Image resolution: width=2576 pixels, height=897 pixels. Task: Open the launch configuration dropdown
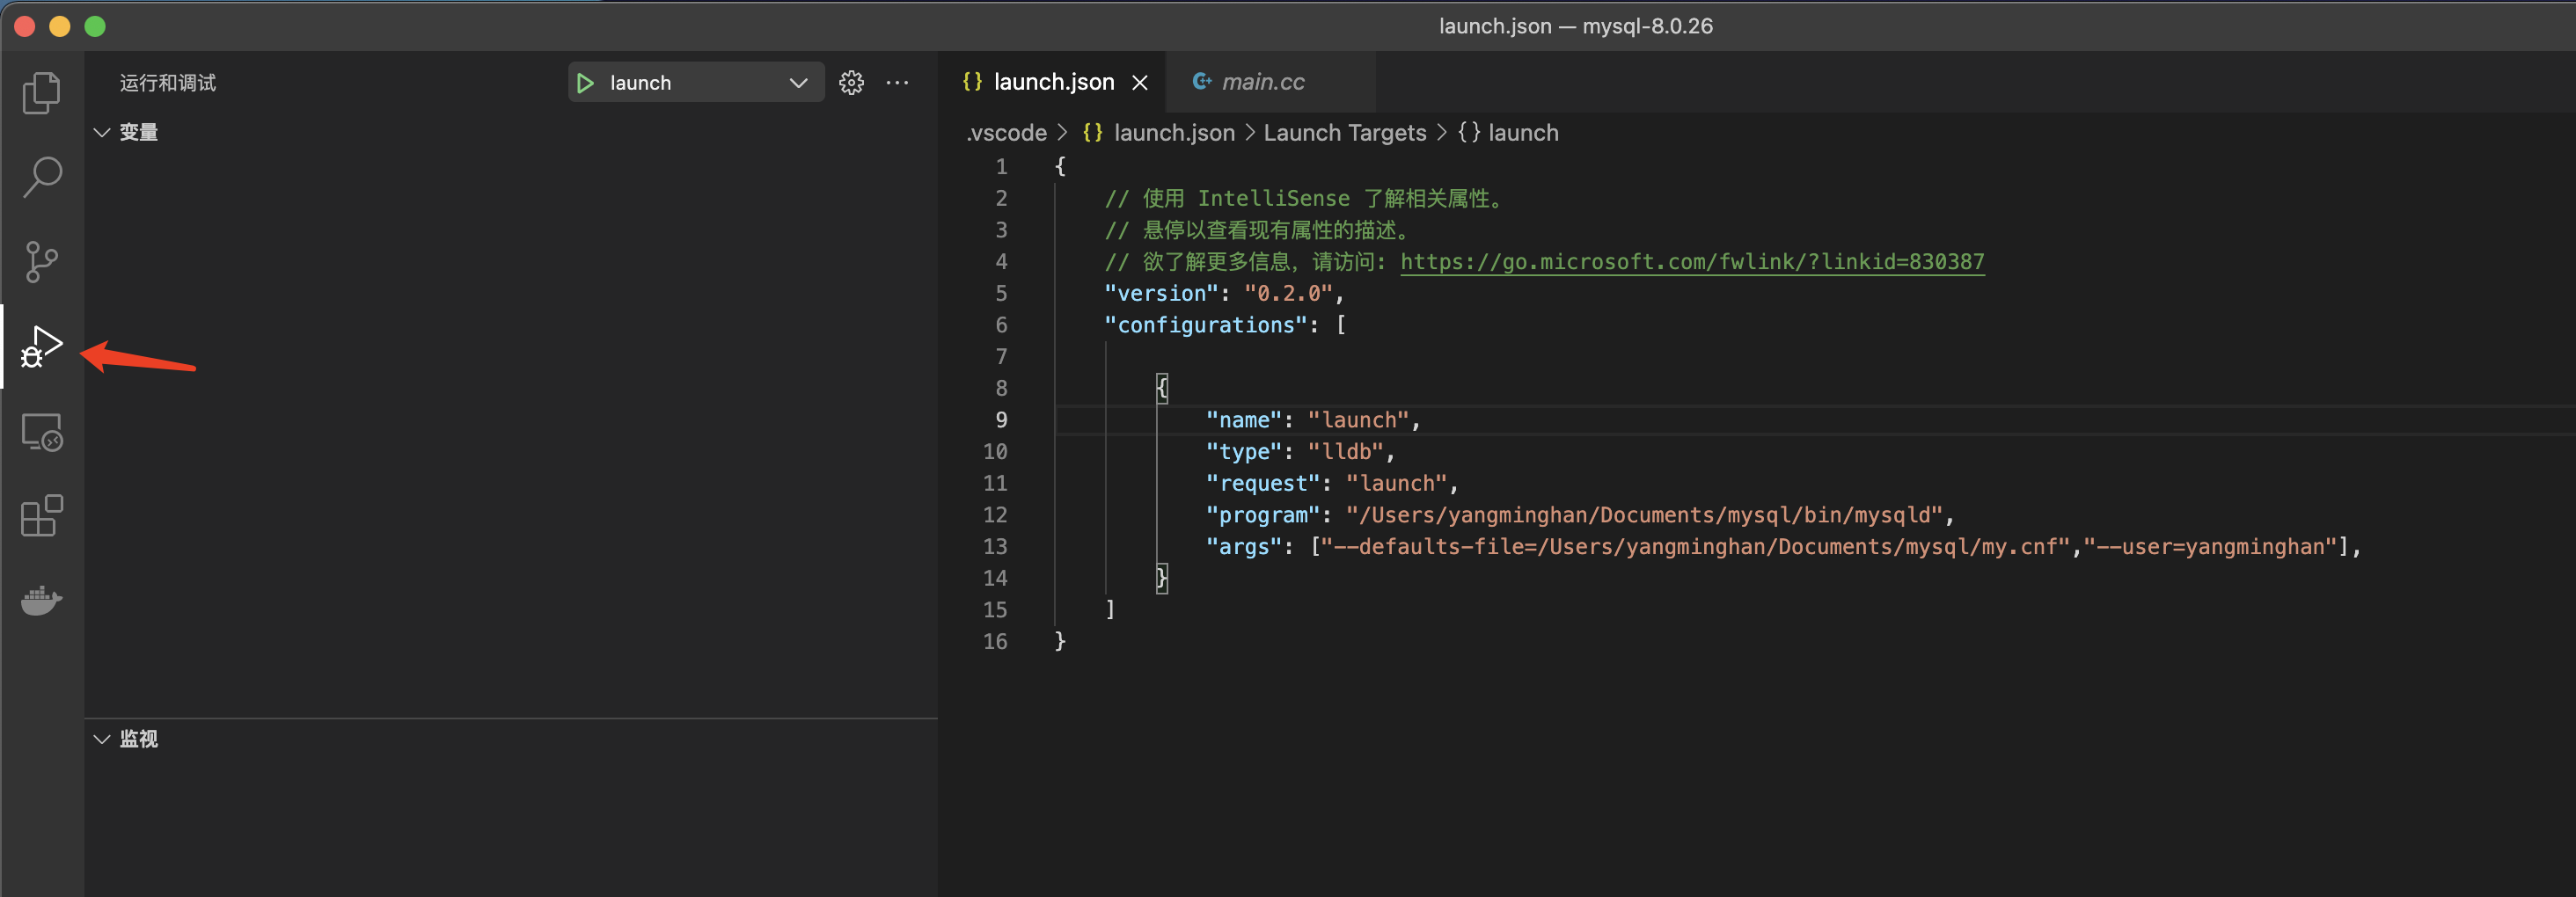[797, 83]
